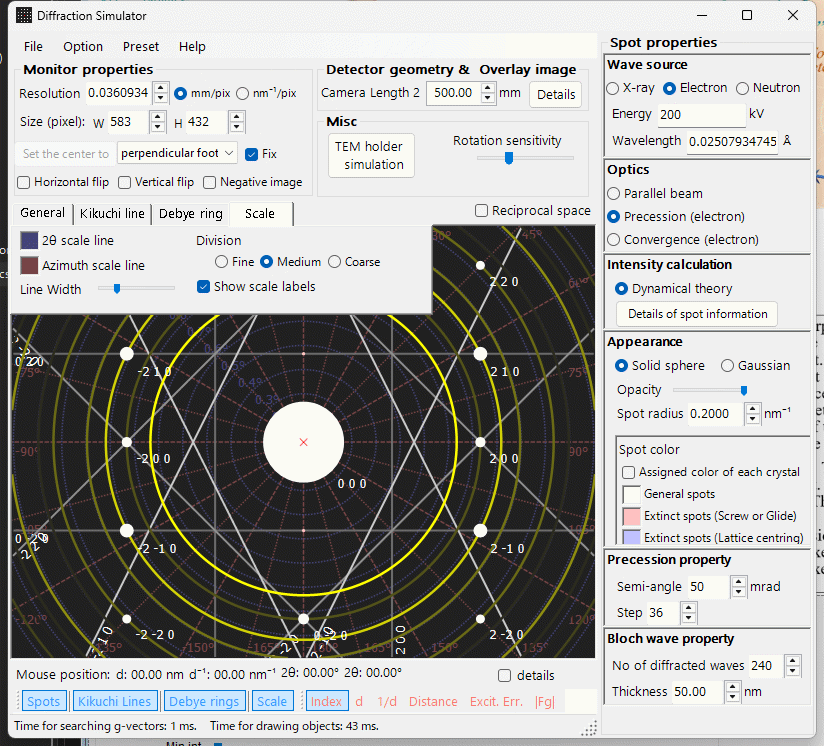Toggle the Kikuchi Lines overlay

(115, 701)
